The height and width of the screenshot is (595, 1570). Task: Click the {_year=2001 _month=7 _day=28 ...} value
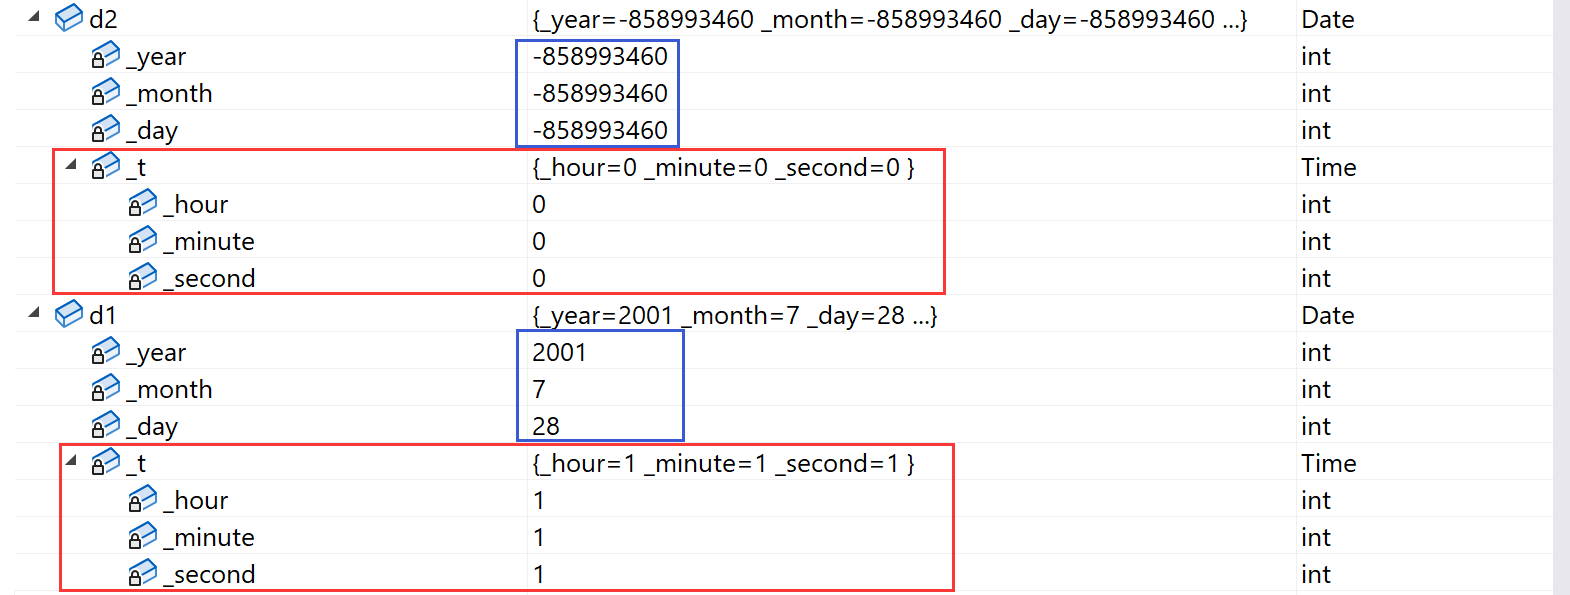(735, 315)
